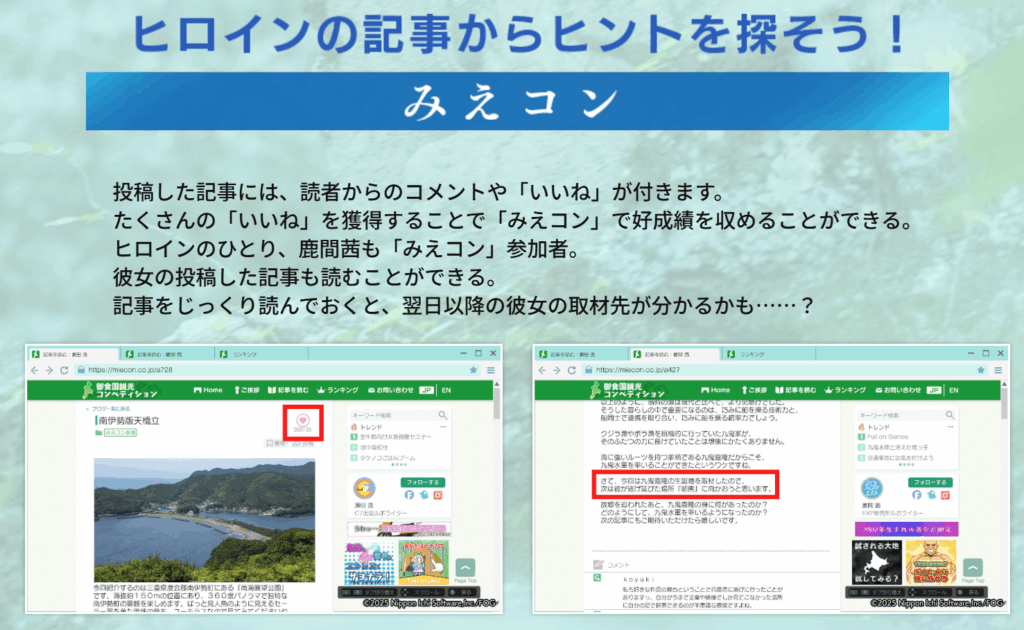
Task: Open 交通事故には気を付けよう trend item
Action: point(895,458)
